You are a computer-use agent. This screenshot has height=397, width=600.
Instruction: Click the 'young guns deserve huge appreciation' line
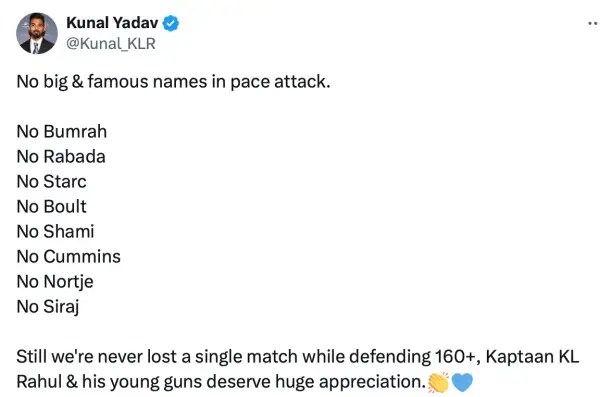tap(221, 382)
